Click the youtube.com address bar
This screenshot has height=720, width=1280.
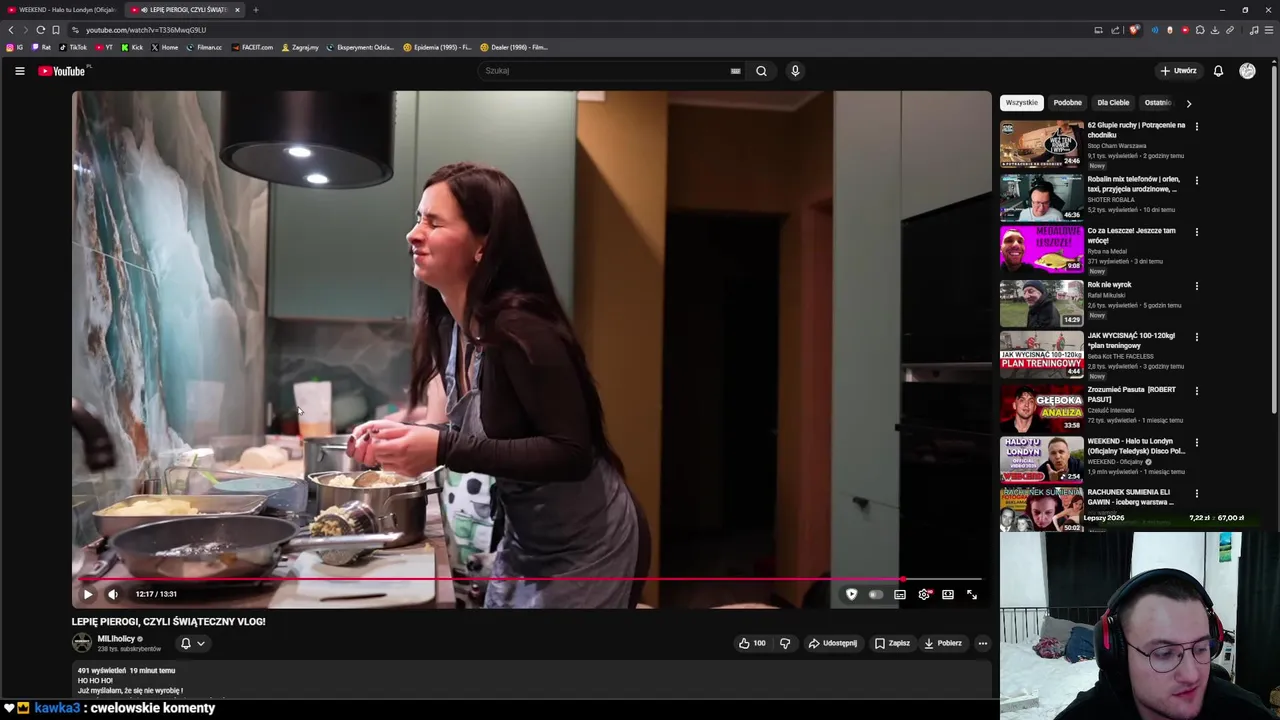pyautogui.click(x=580, y=30)
